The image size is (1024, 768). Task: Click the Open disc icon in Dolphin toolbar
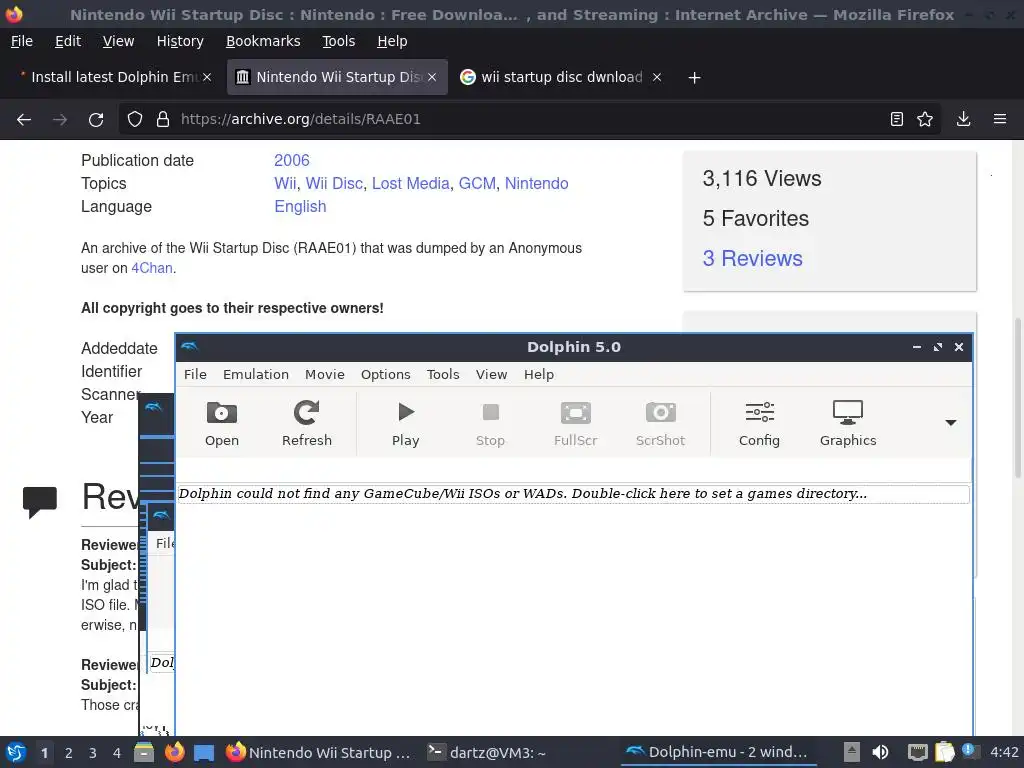pos(221,423)
